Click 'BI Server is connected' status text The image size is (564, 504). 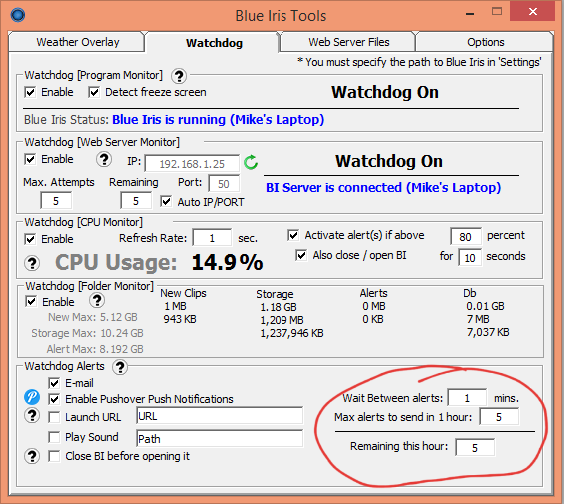coord(383,187)
